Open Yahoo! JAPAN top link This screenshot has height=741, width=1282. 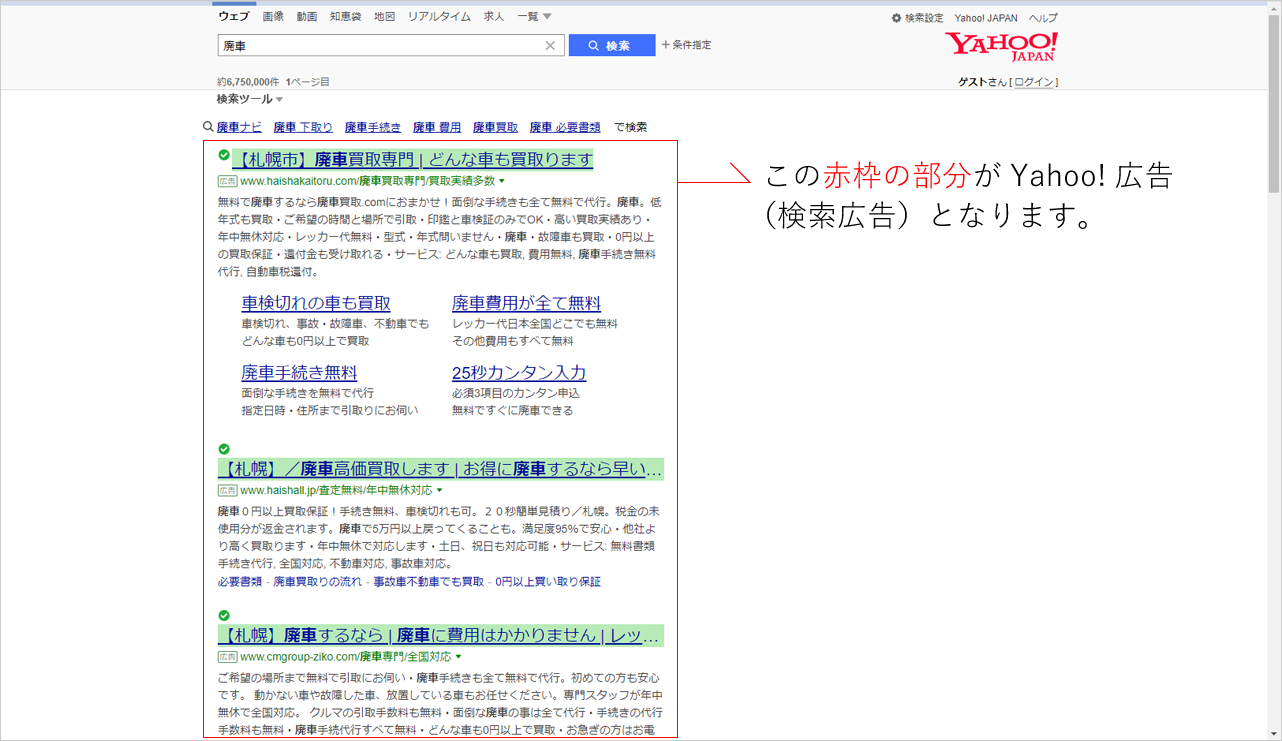click(986, 18)
